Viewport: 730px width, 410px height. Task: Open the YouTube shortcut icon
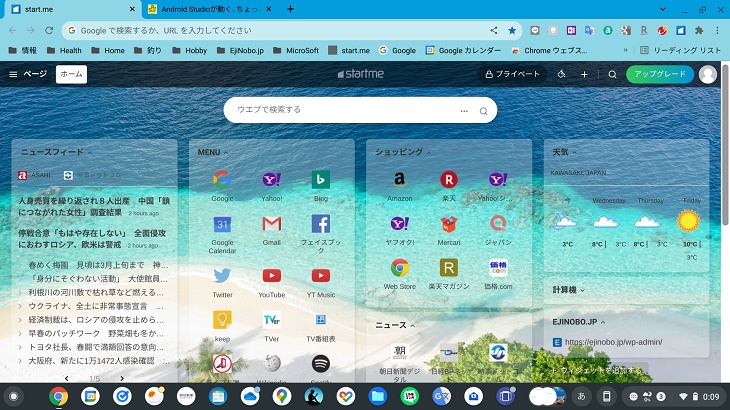tap(271, 276)
